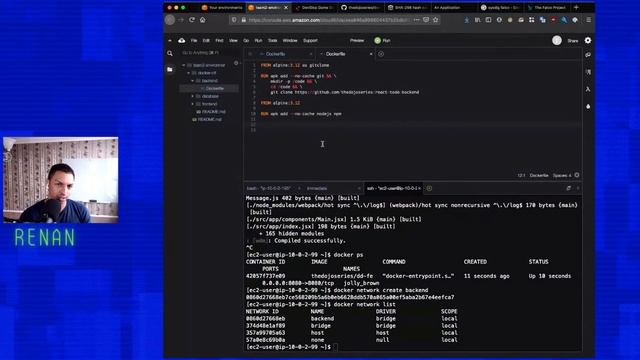Image resolution: width=640 pixels, height=360 pixels.
Task: Collapse the backend folder arrow
Action: click(x=193, y=81)
